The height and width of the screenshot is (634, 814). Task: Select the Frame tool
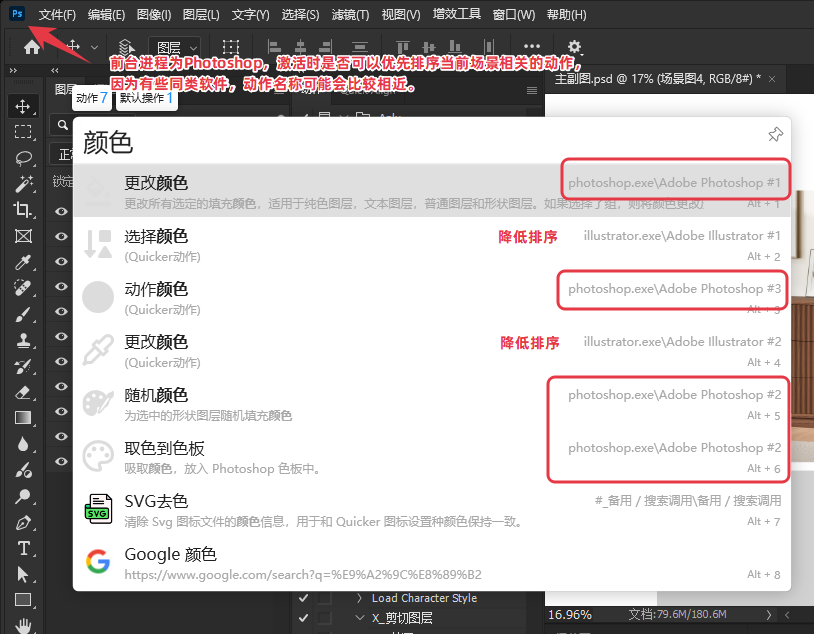[23, 236]
